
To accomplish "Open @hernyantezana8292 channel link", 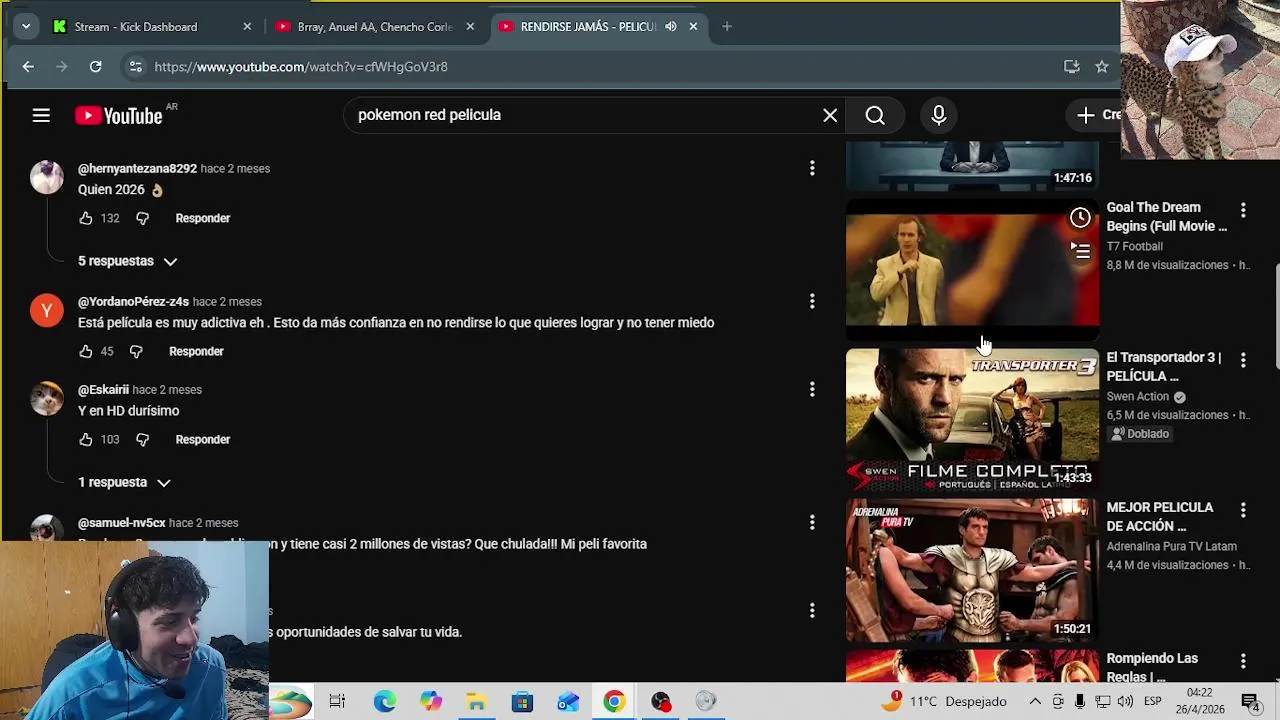I will [x=137, y=168].
